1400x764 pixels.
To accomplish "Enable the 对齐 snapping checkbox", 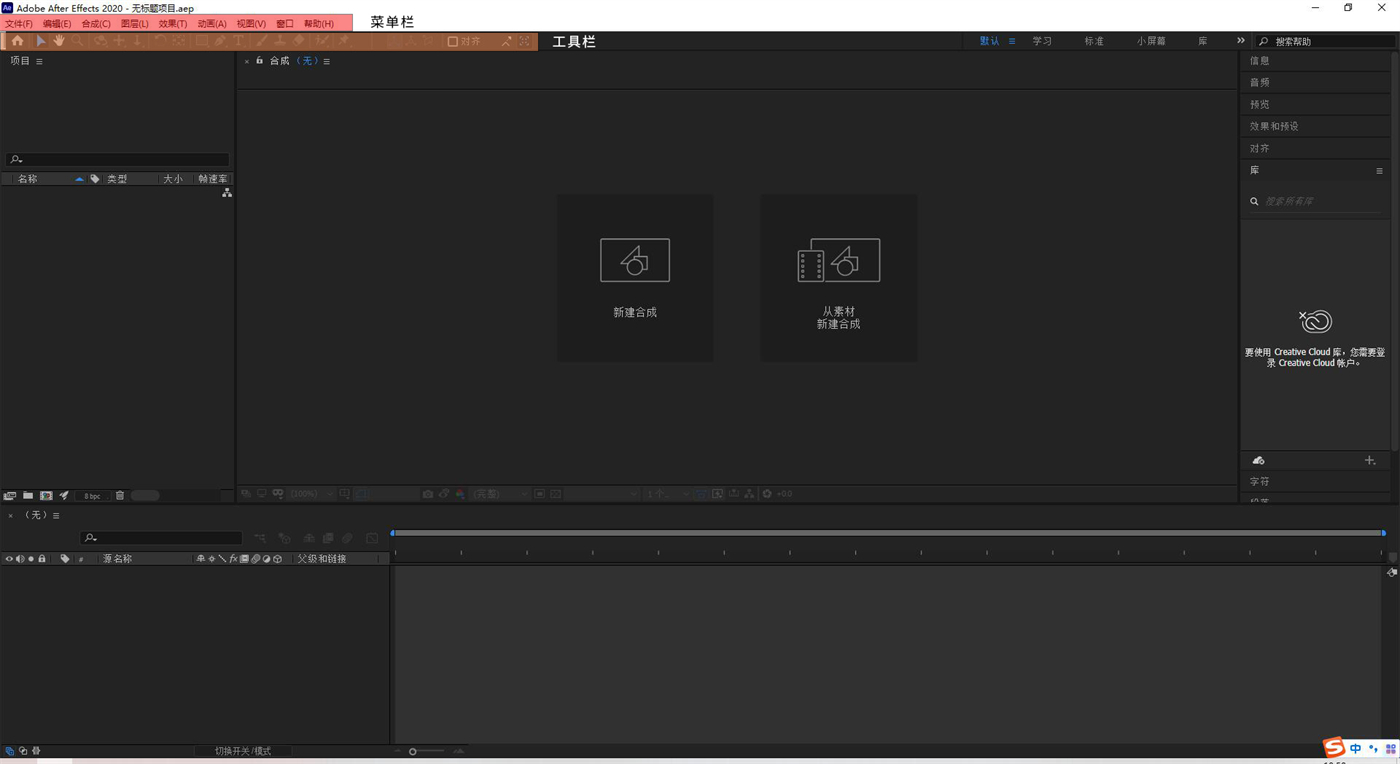I will pos(453,42).
